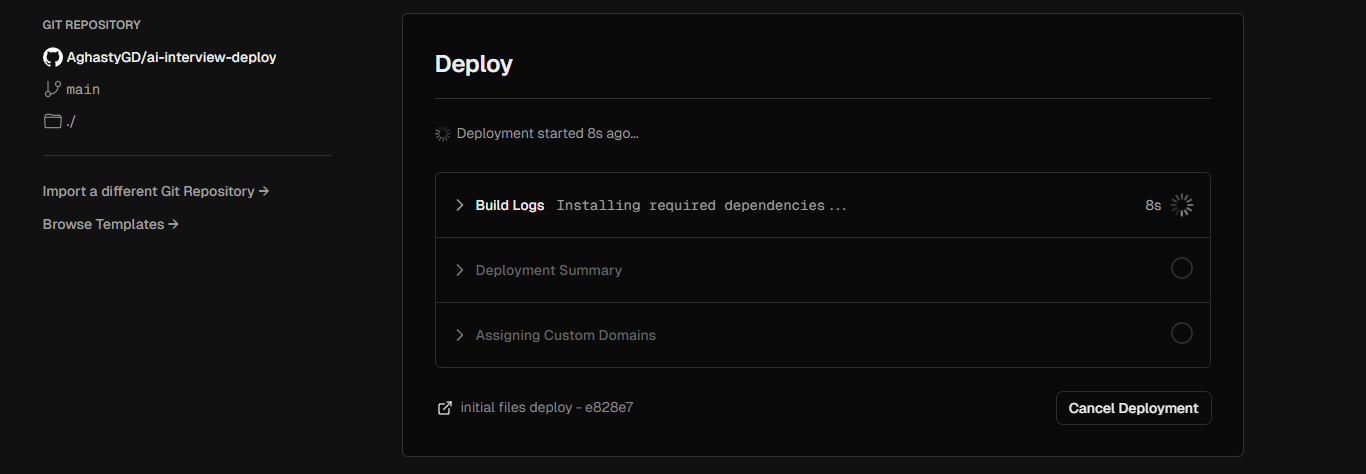
Task: Click the git branch icon next to main
Action: (x=53, y=89)
